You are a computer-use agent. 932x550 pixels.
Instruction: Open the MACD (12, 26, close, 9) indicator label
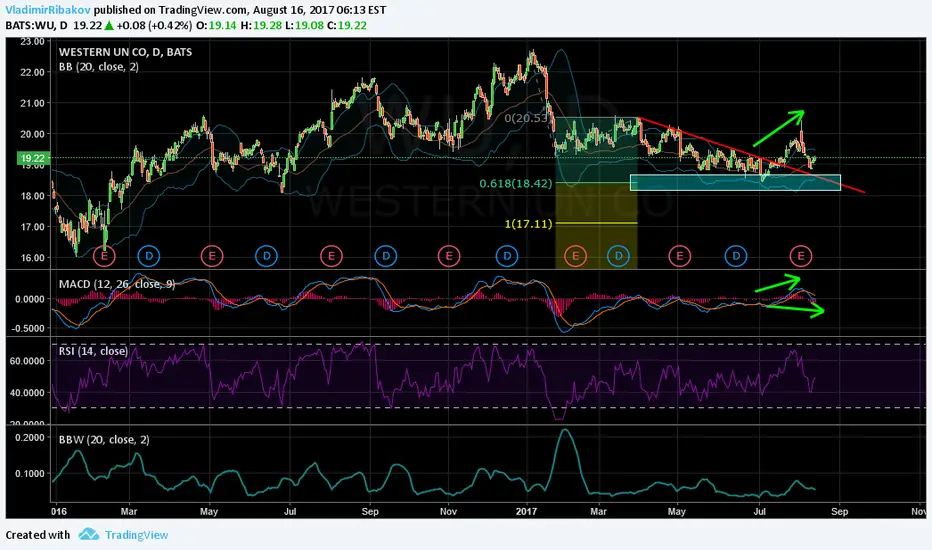(x=117, y=284)
